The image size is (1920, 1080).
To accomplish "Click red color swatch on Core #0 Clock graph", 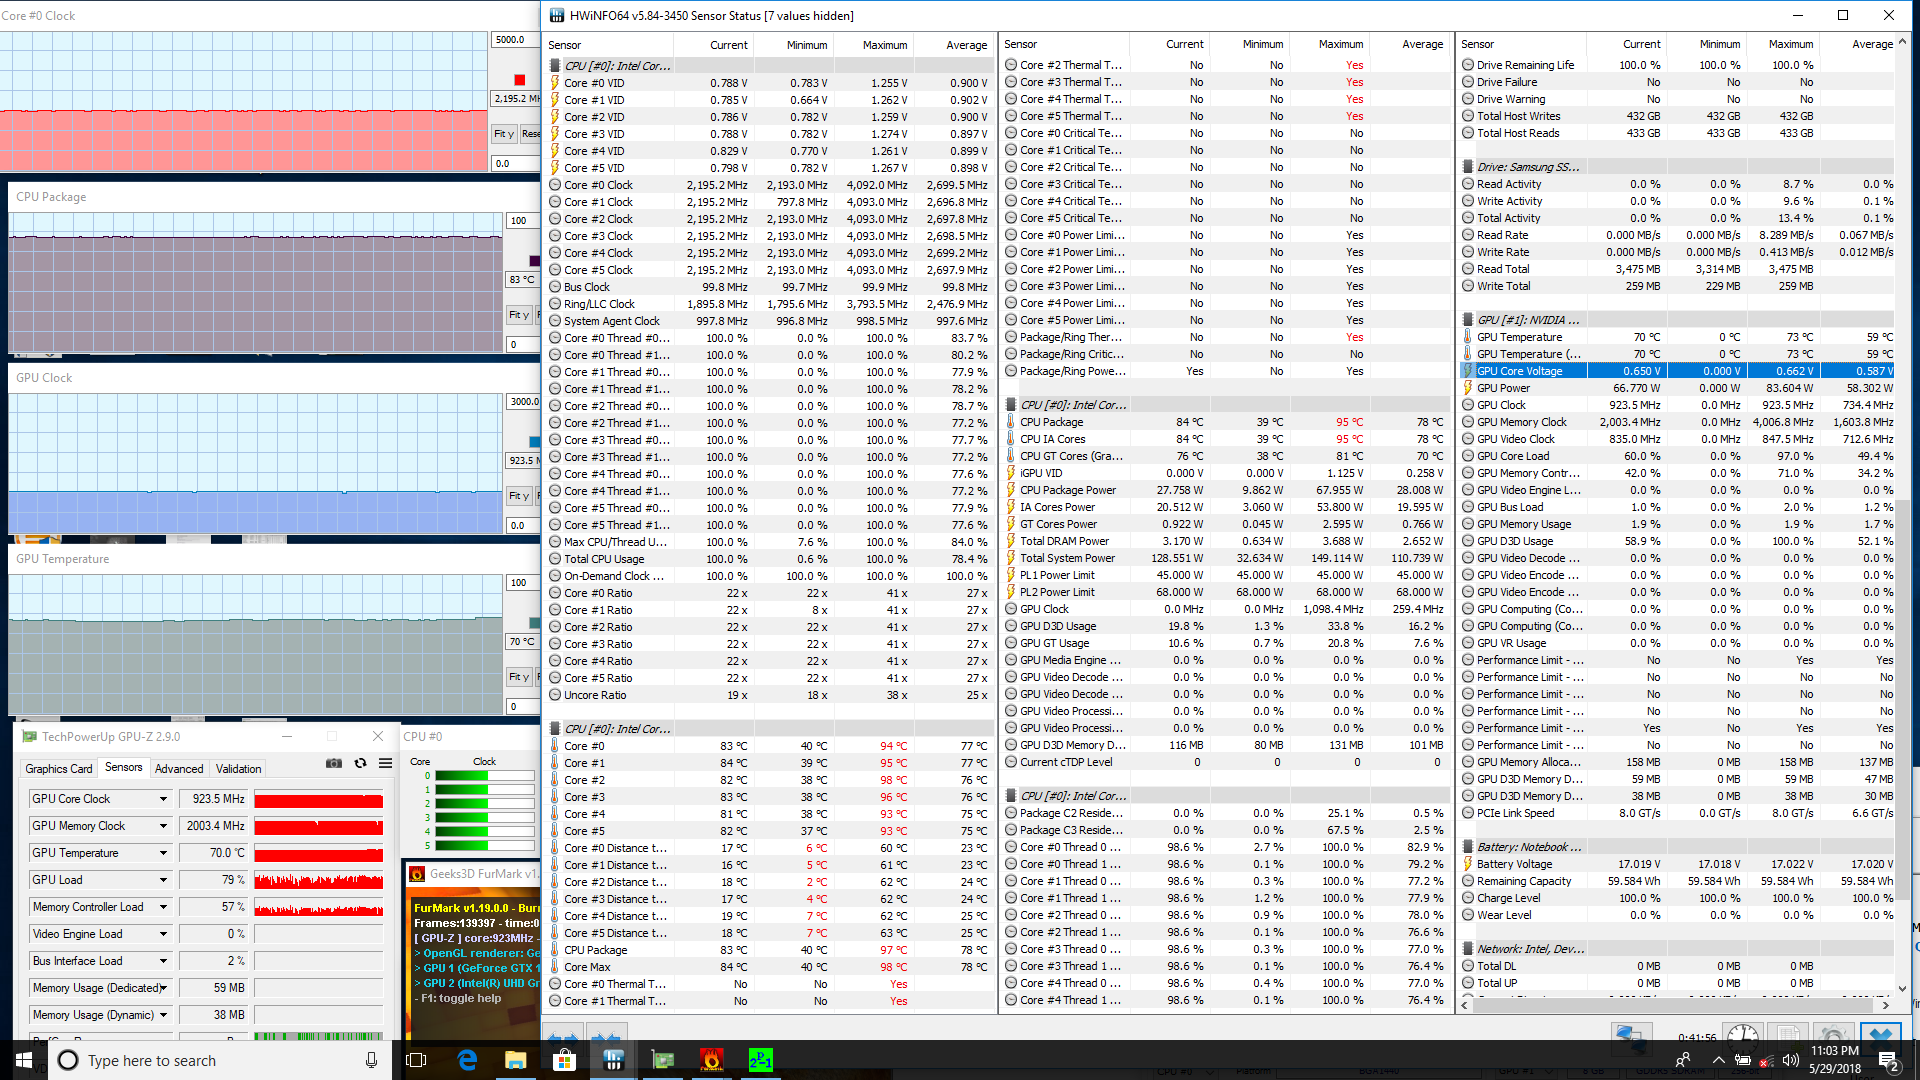I will tap(519, 80).
